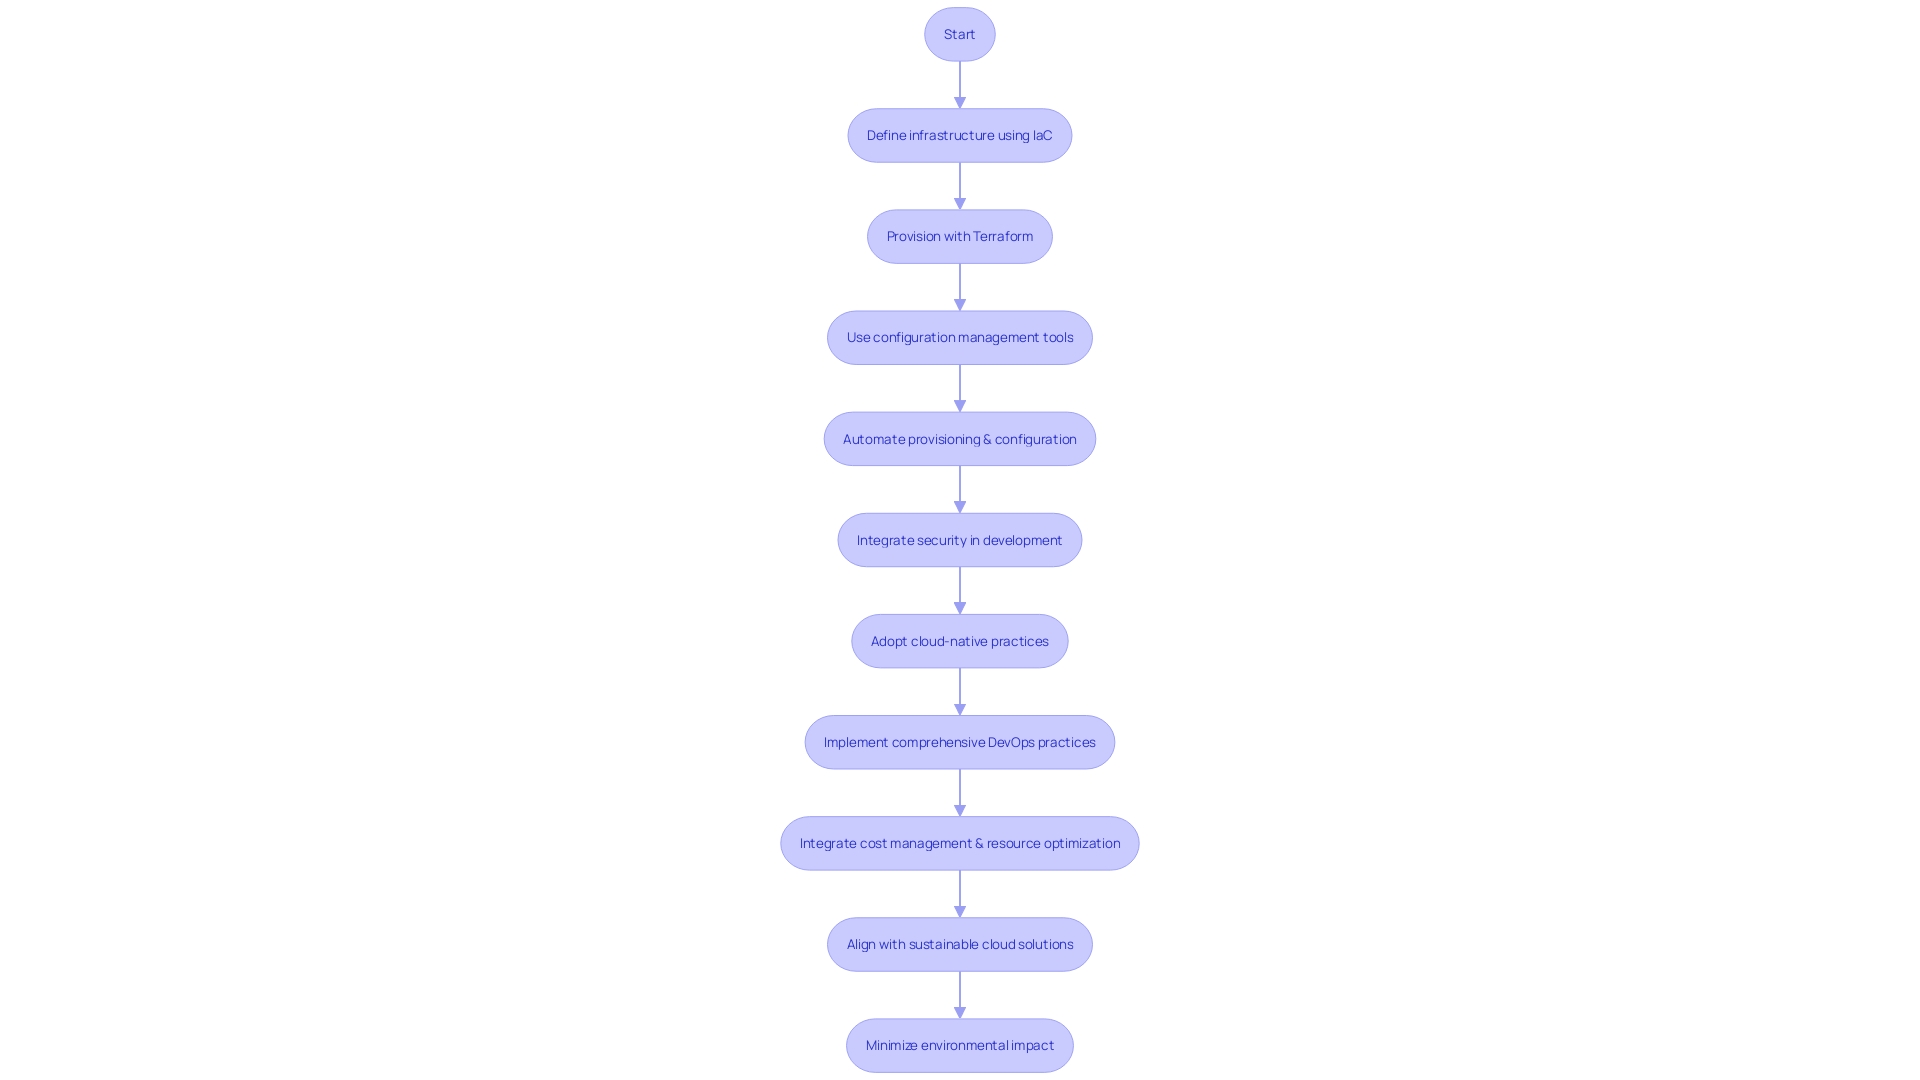This screenshot has height=1080, width=1920.
Task: Toggle the Align with sustainable cloud solutions step
Action: 959,943
